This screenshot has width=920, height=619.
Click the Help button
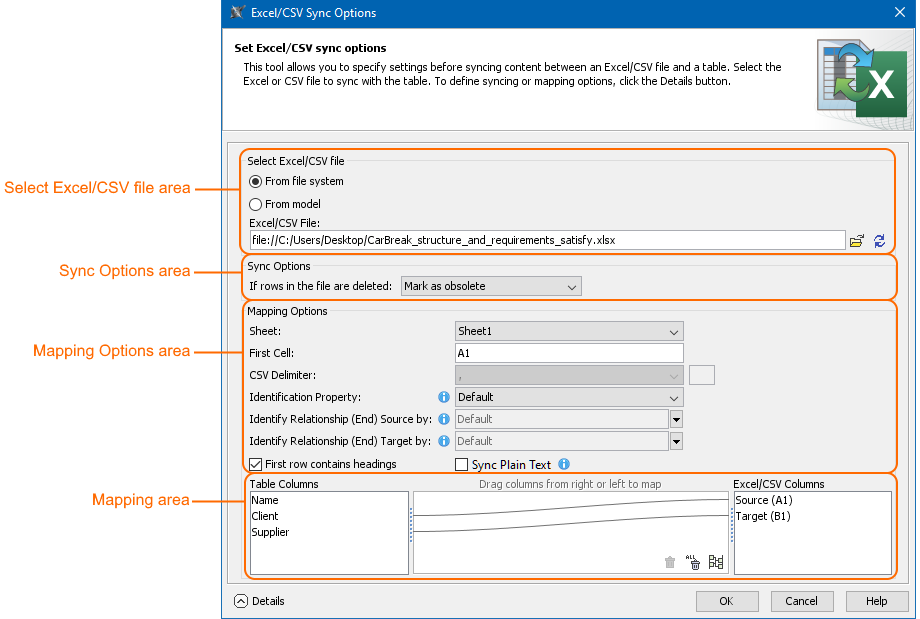pos(877,601)
